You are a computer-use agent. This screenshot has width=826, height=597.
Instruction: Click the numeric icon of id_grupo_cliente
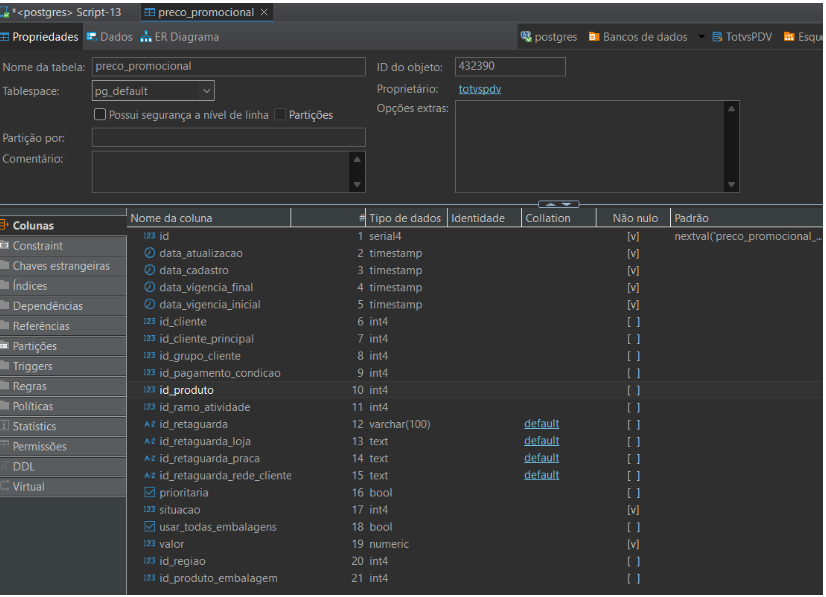coord(150,355)
